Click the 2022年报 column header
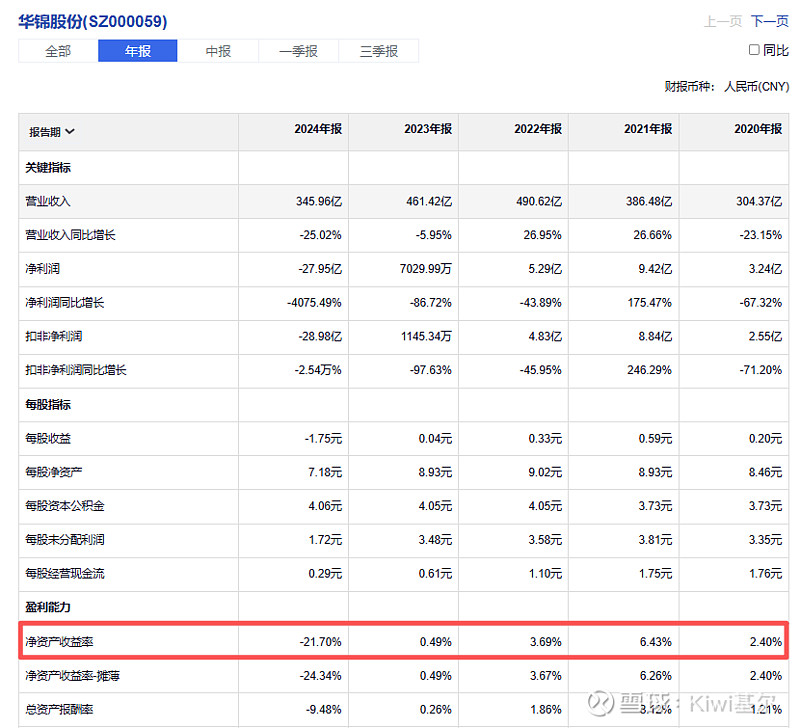 pos(538,130)
